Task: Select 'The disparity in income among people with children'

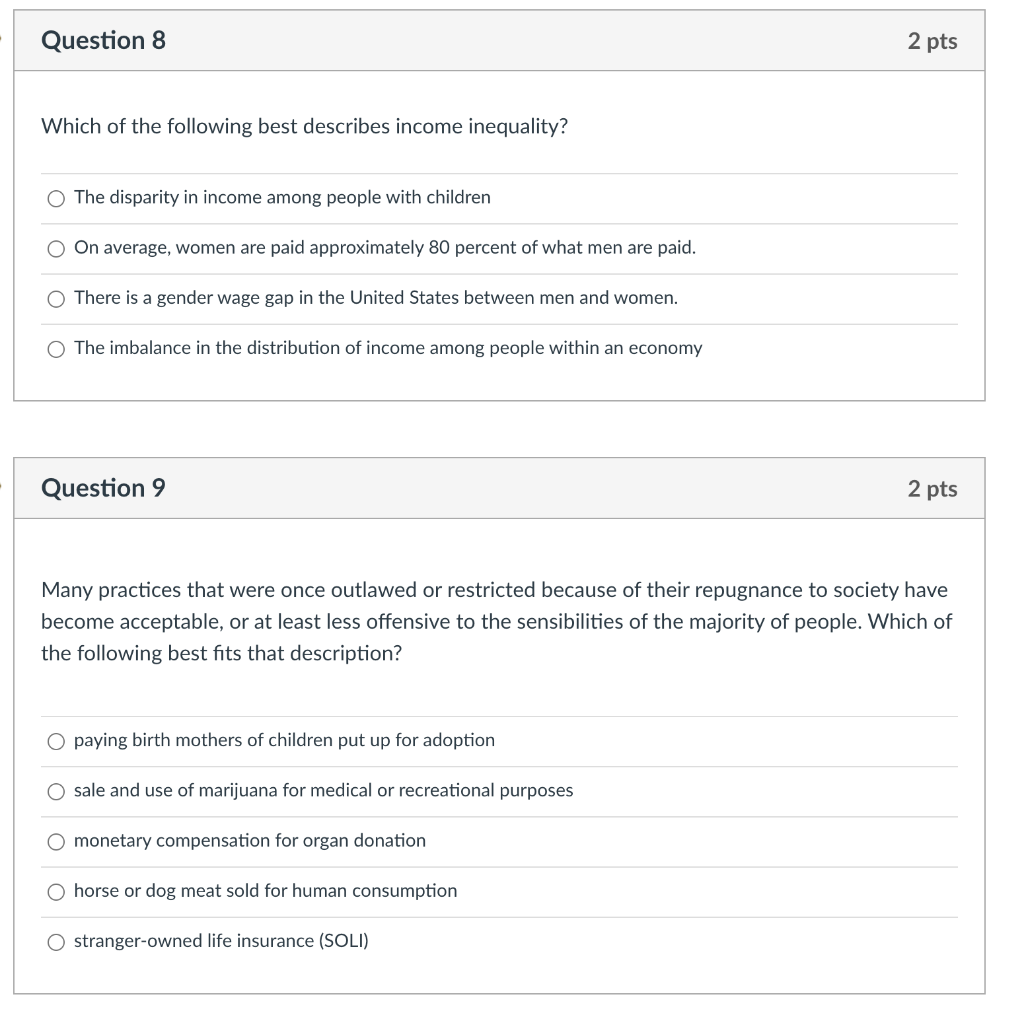Action: pyautogui.click(x=57, y=198)
